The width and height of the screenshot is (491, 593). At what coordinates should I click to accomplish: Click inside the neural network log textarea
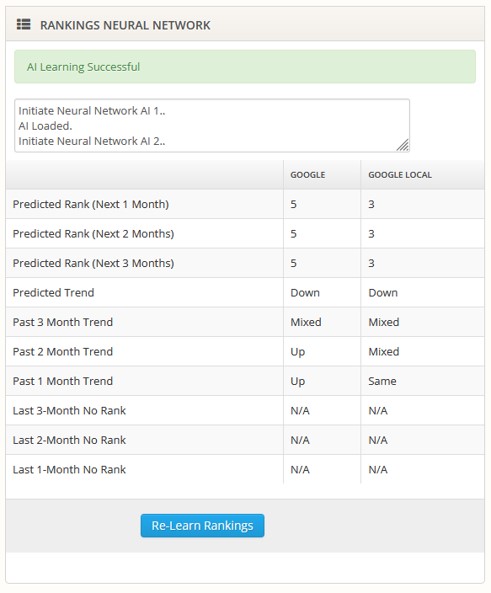tap(212, 126)
